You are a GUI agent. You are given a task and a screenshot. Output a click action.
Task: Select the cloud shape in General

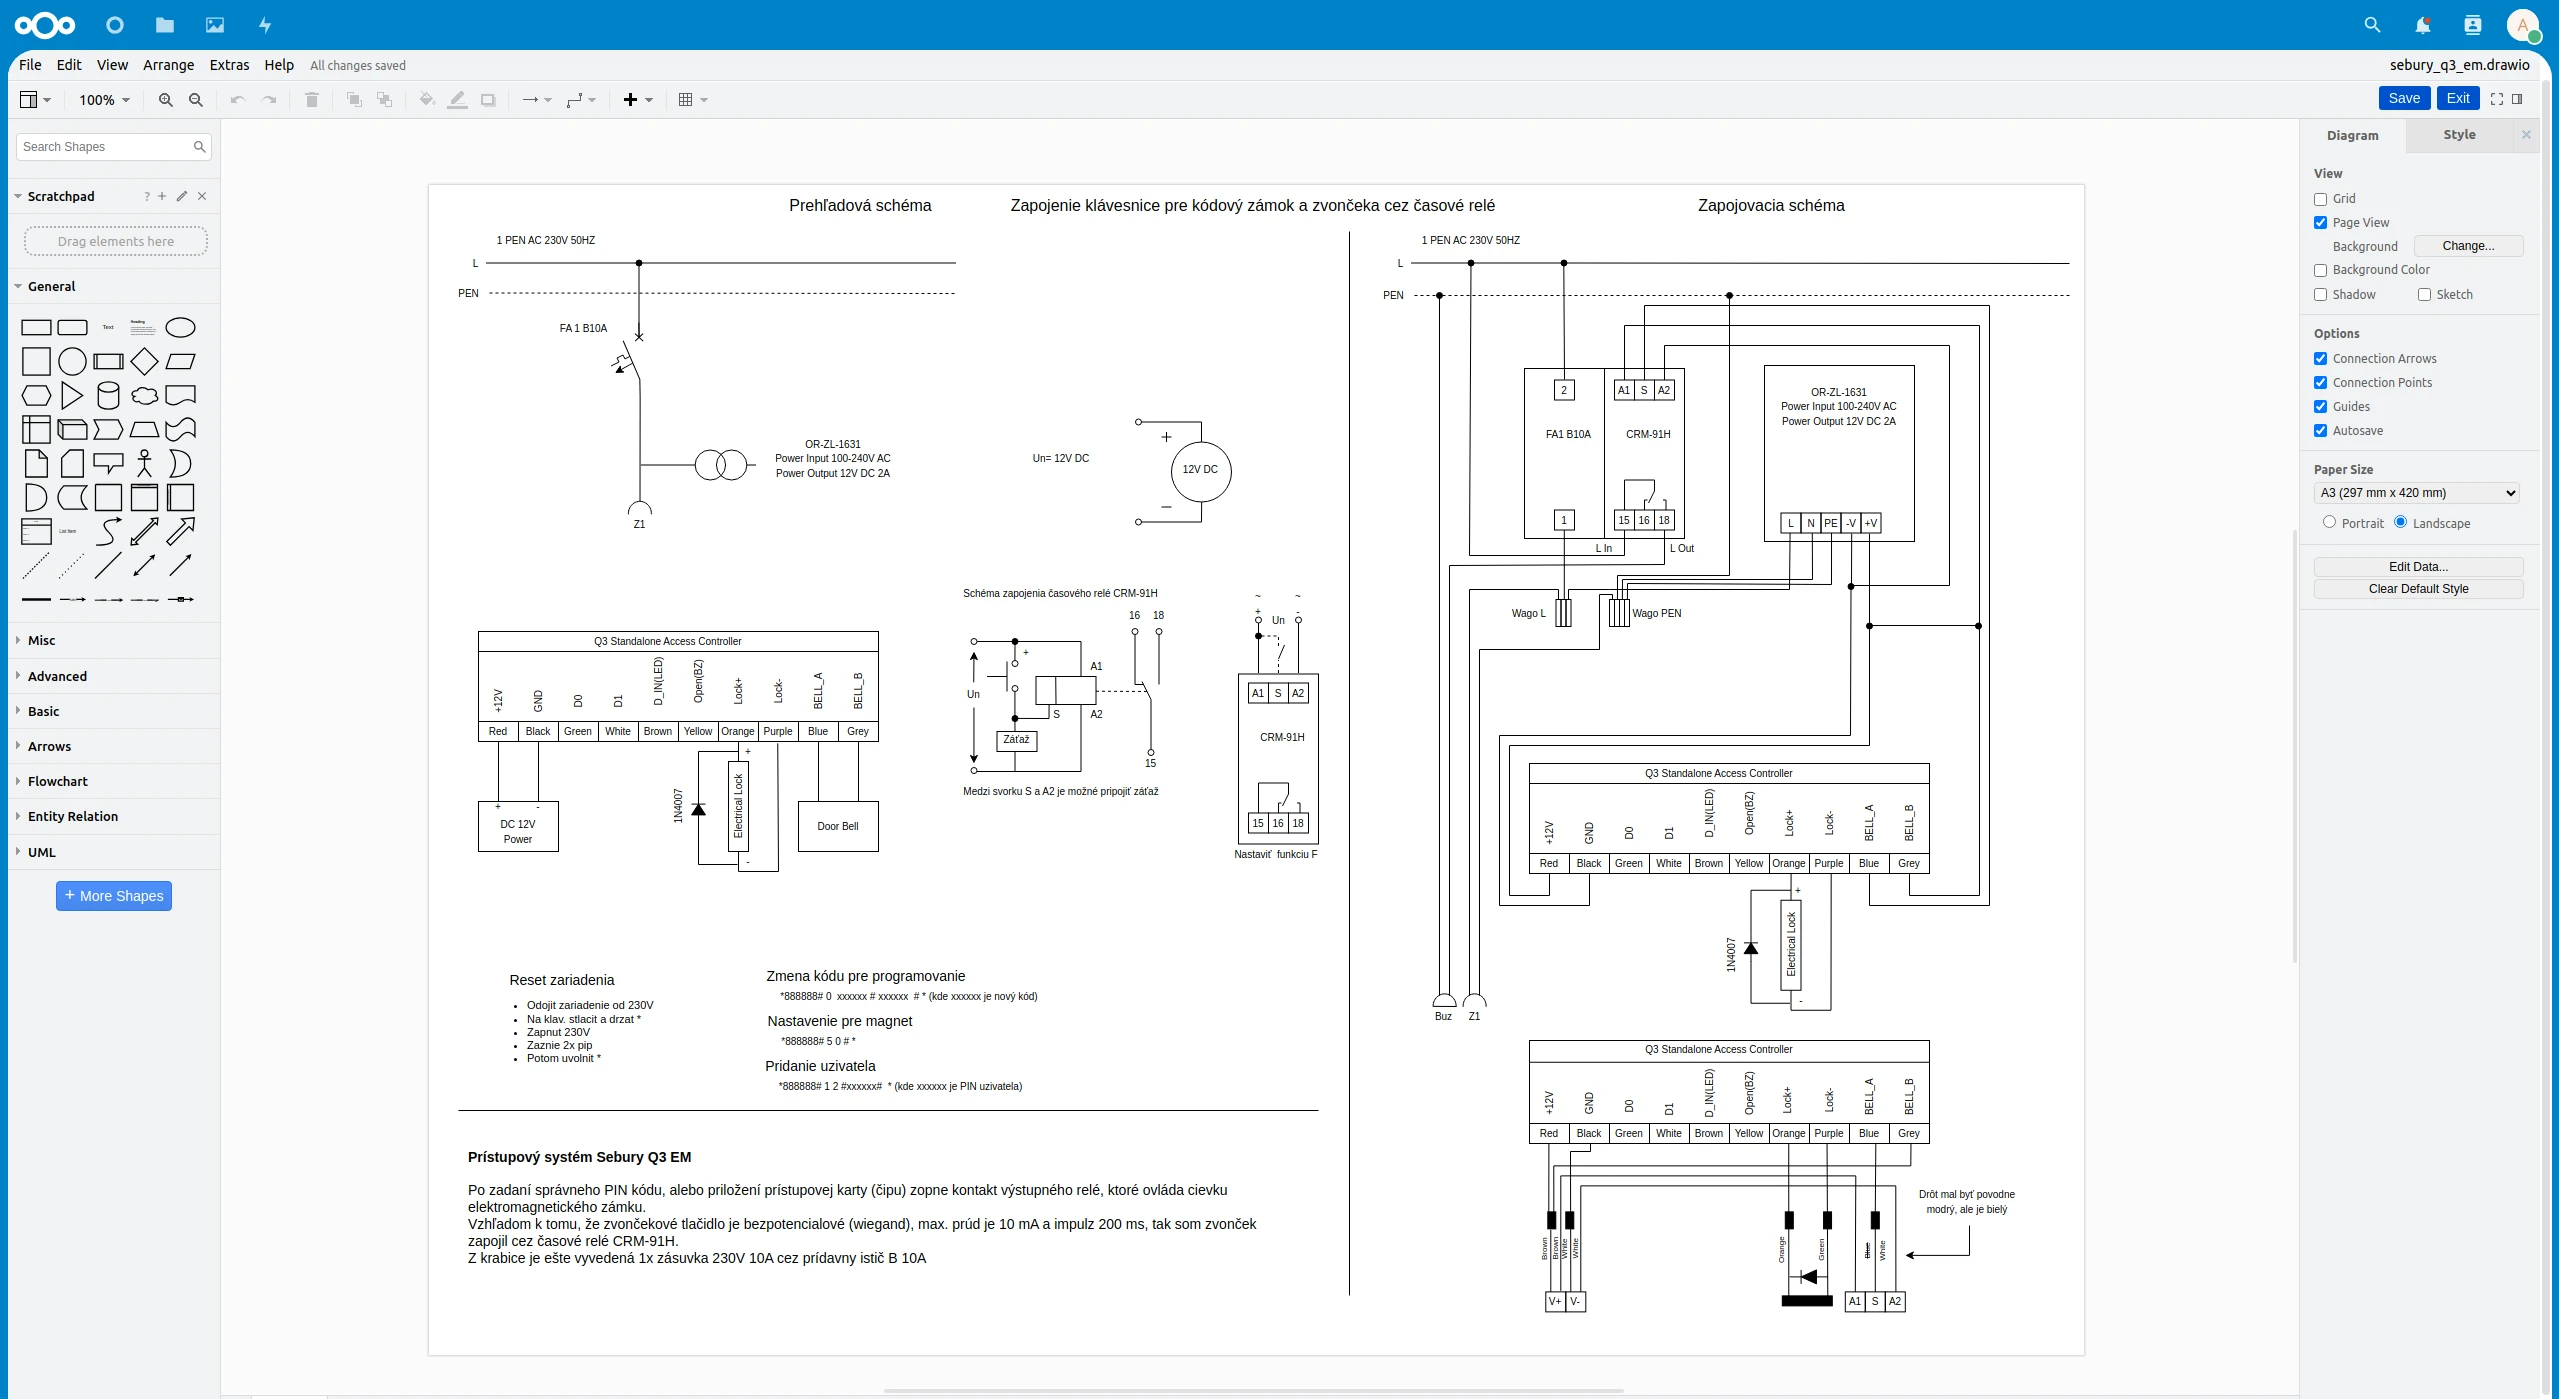144,396
